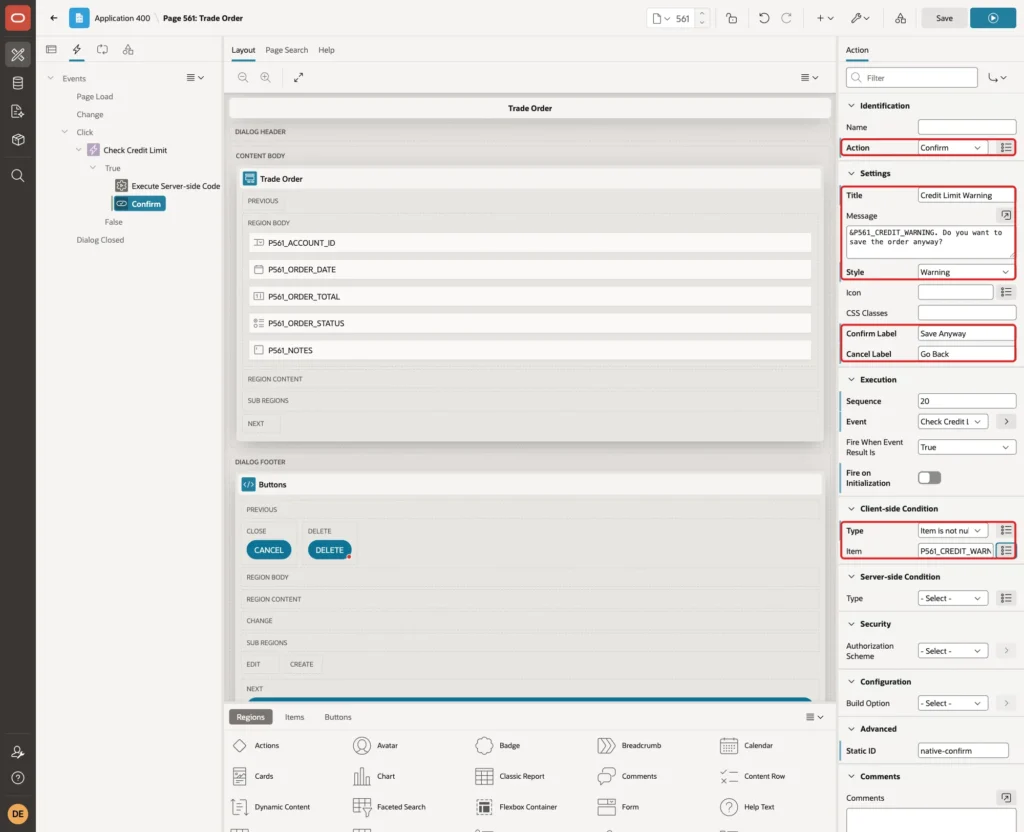Image resolution: width=1024 pixels, height=832 pixels.
Task: Open the Event dropdown in the Execution section
Action: (x=952, y=421)
